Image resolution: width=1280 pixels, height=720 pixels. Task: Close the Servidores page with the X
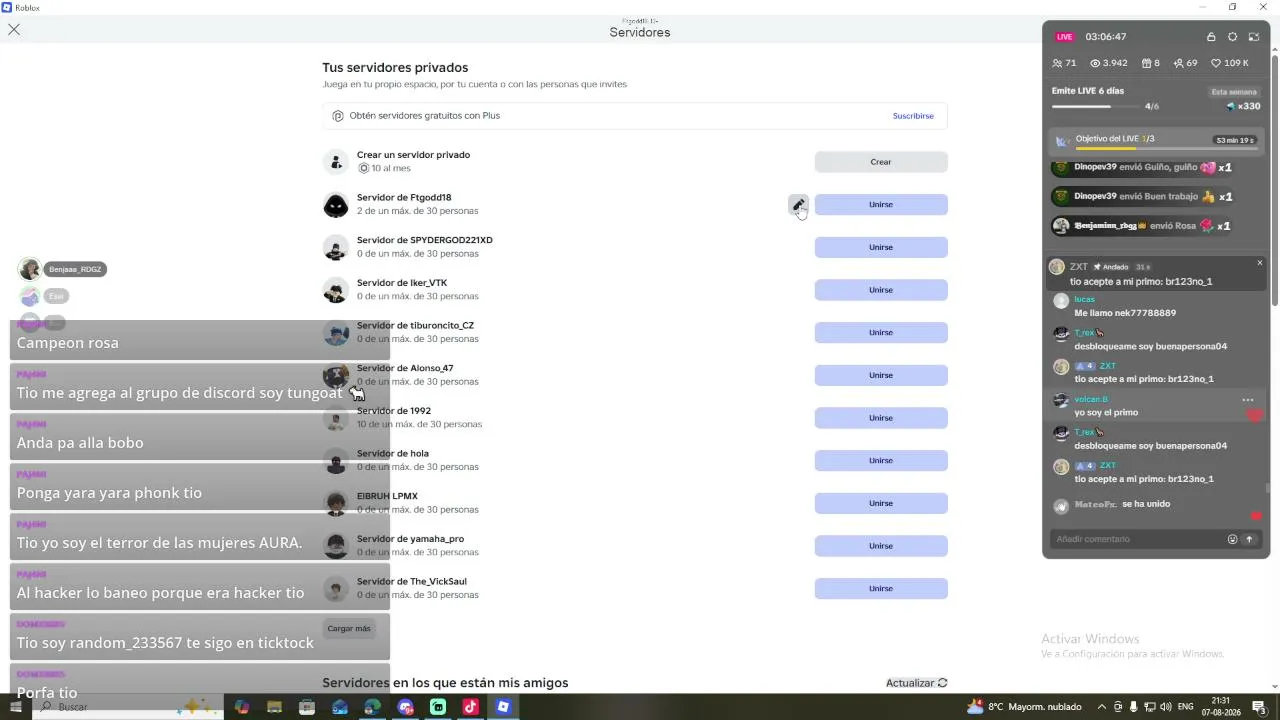pos(14,30)
